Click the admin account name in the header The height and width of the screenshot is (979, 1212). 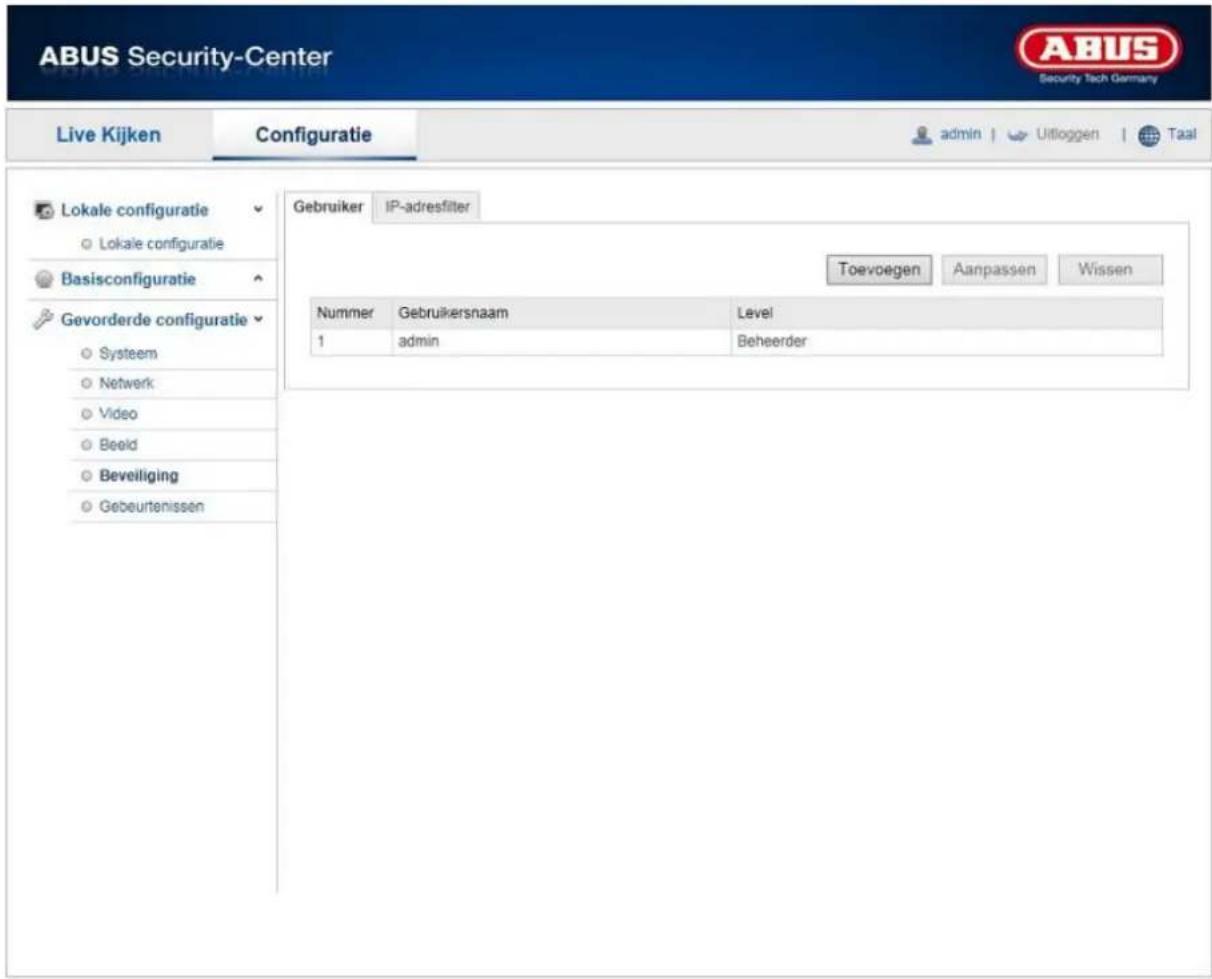(x=960, y=134)
